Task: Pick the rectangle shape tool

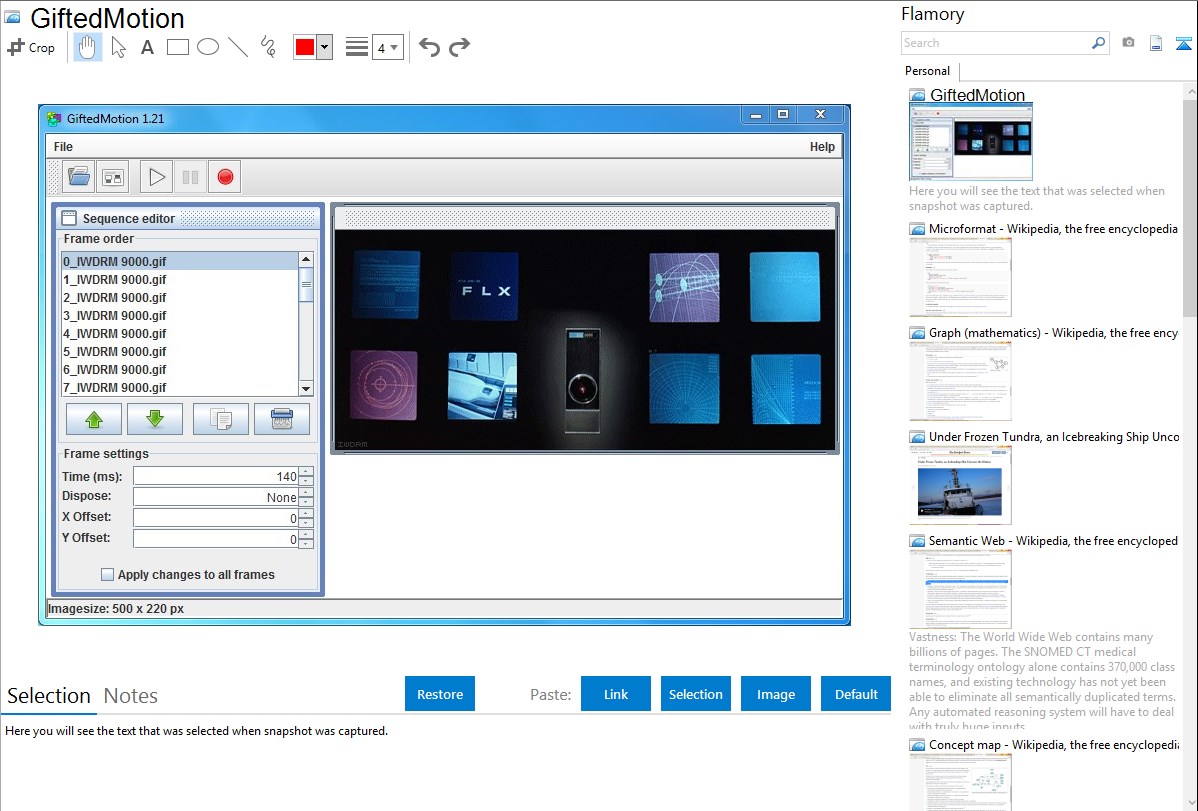Action: pos(177,47)
